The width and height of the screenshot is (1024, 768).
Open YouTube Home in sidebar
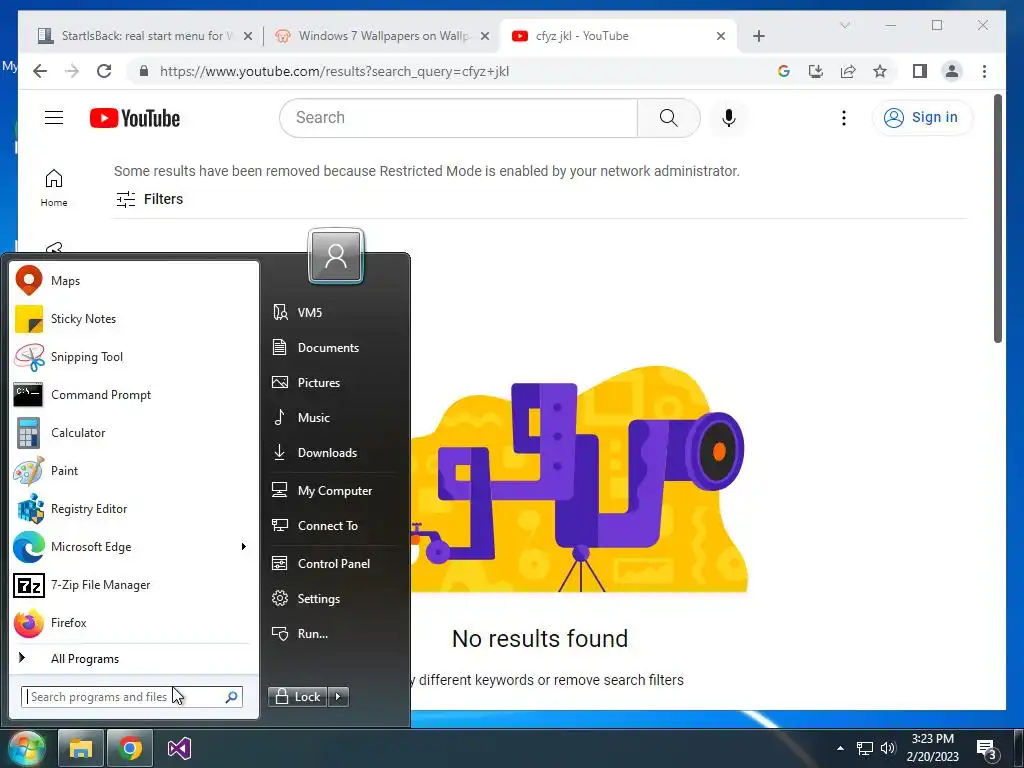tap(54, 188)
